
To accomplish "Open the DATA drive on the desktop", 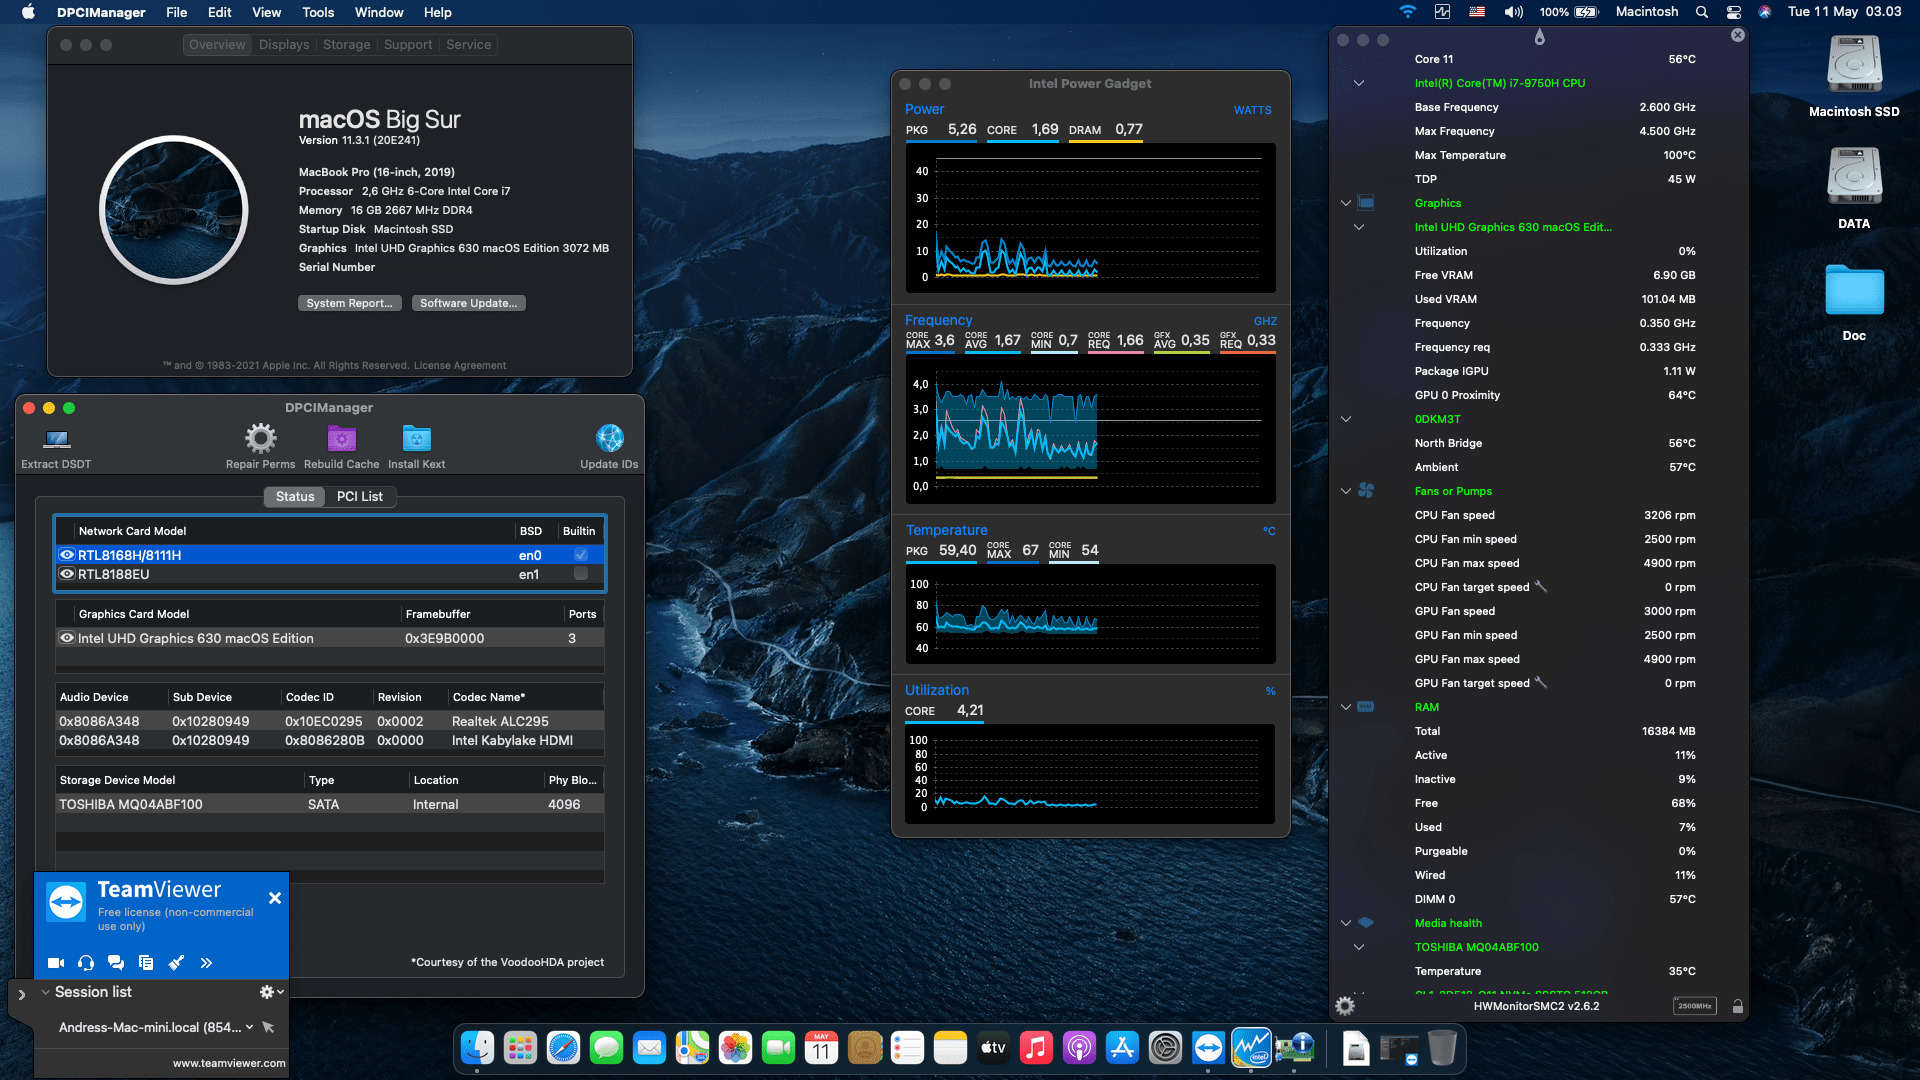I will [1854, 188].
